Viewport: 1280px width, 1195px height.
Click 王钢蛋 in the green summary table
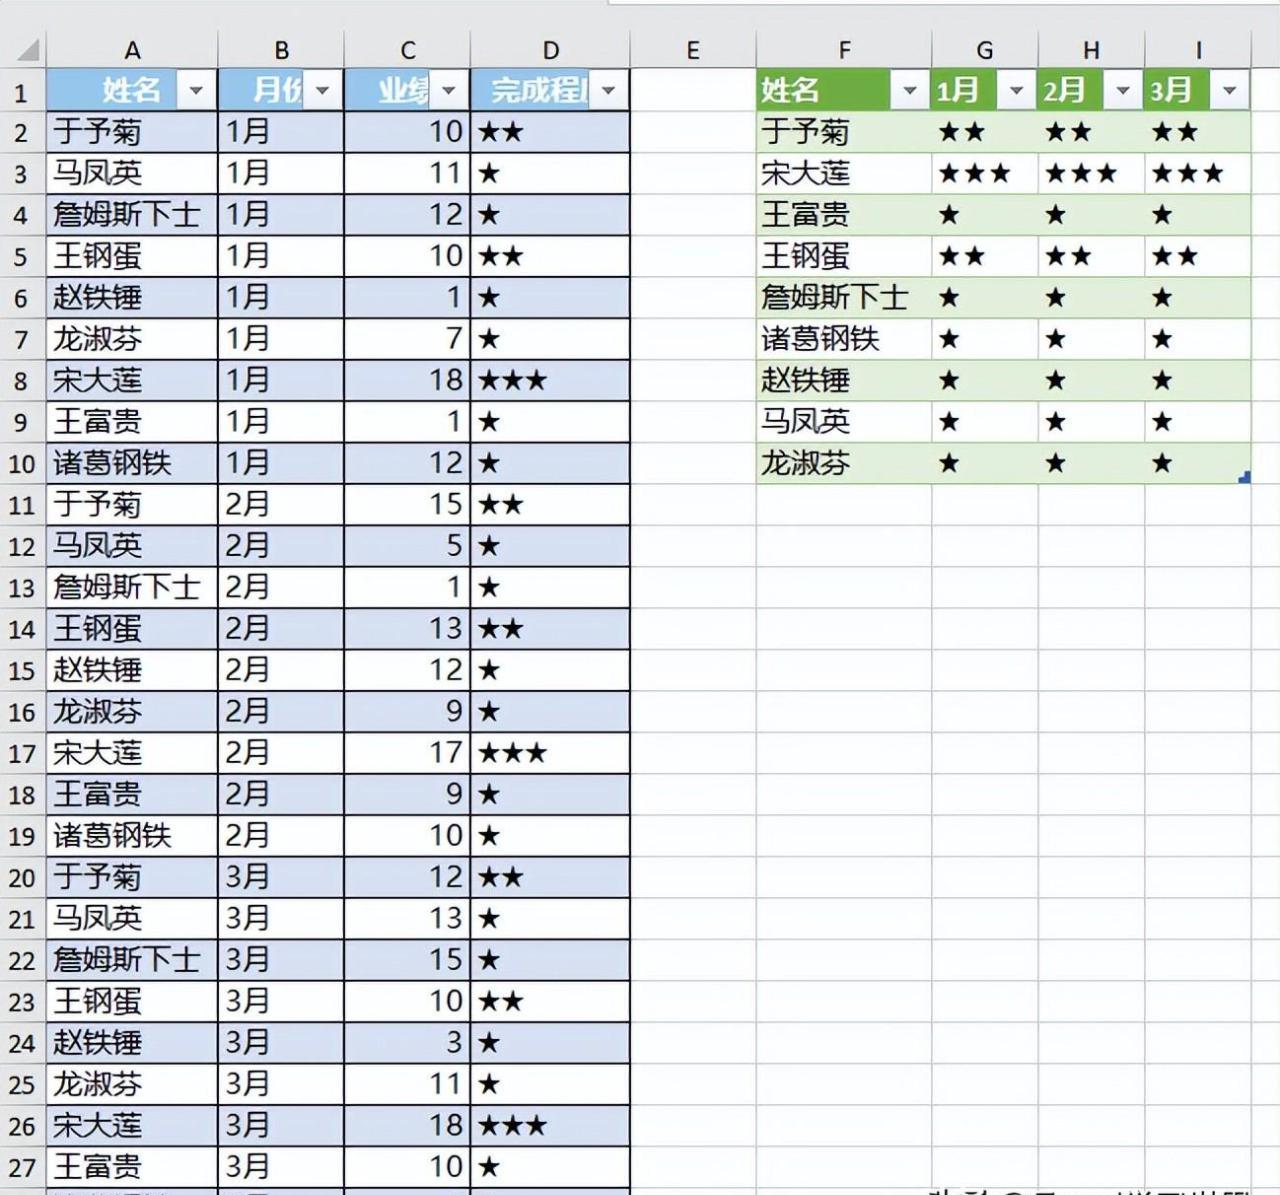(x=844, y=256)
